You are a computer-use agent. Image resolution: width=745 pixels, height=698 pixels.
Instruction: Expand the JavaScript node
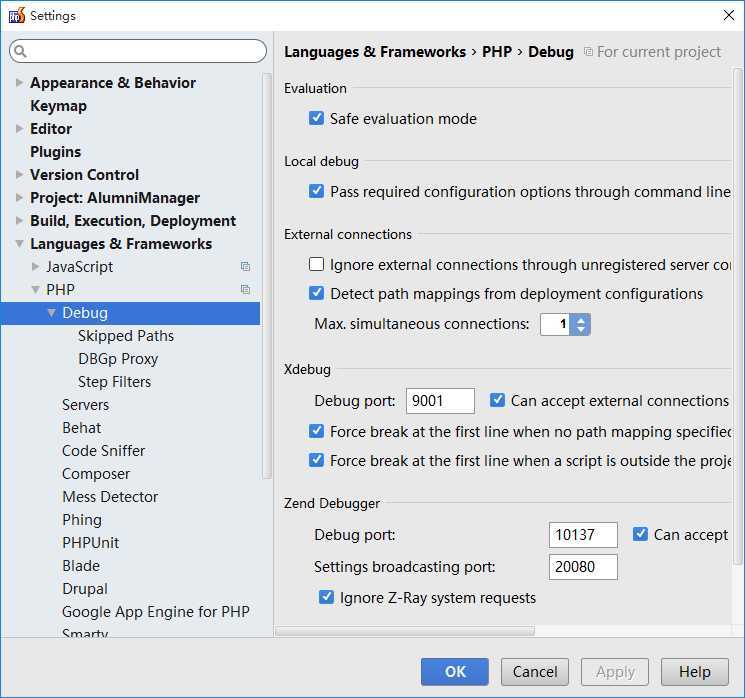click(35, 267)
